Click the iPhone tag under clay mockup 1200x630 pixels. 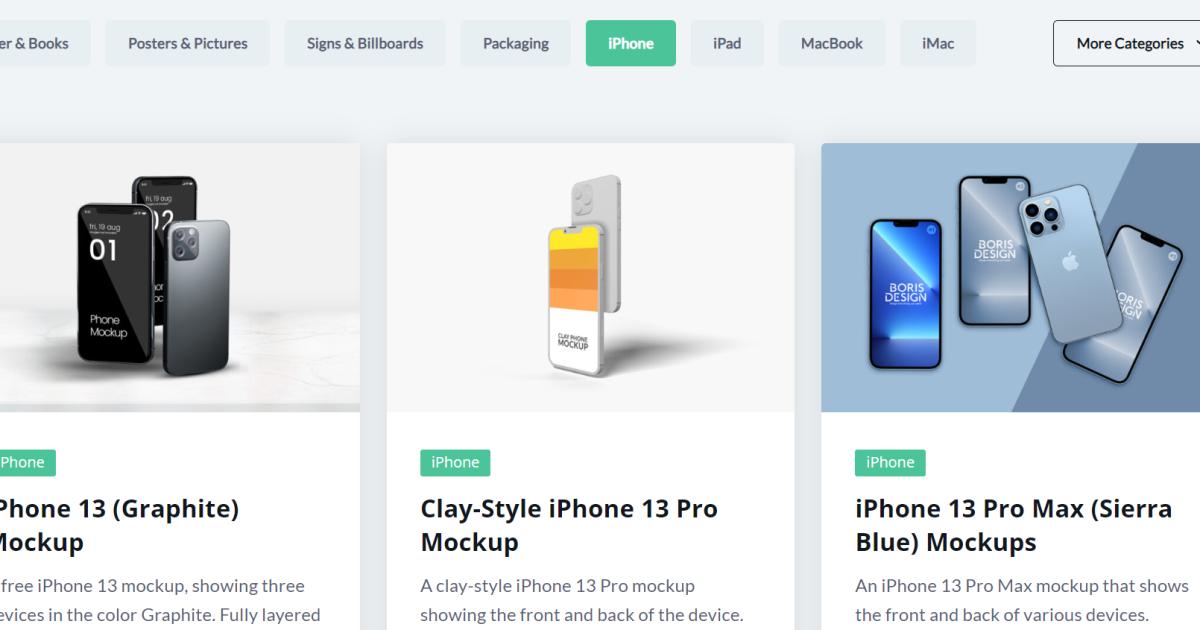455,462
